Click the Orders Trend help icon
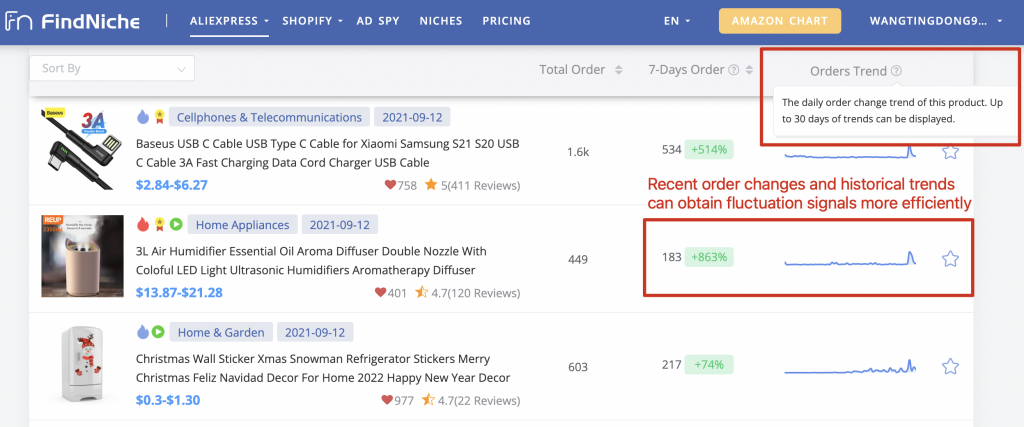The image size is (1024, 427). 897,71
